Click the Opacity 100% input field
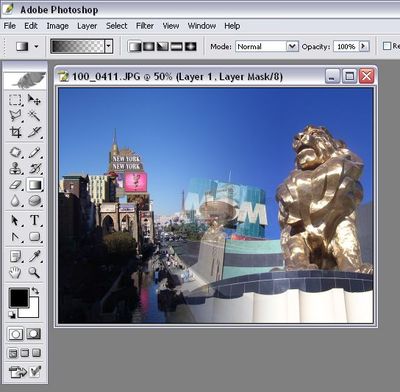The image size is (400, 392). (346, 46)
